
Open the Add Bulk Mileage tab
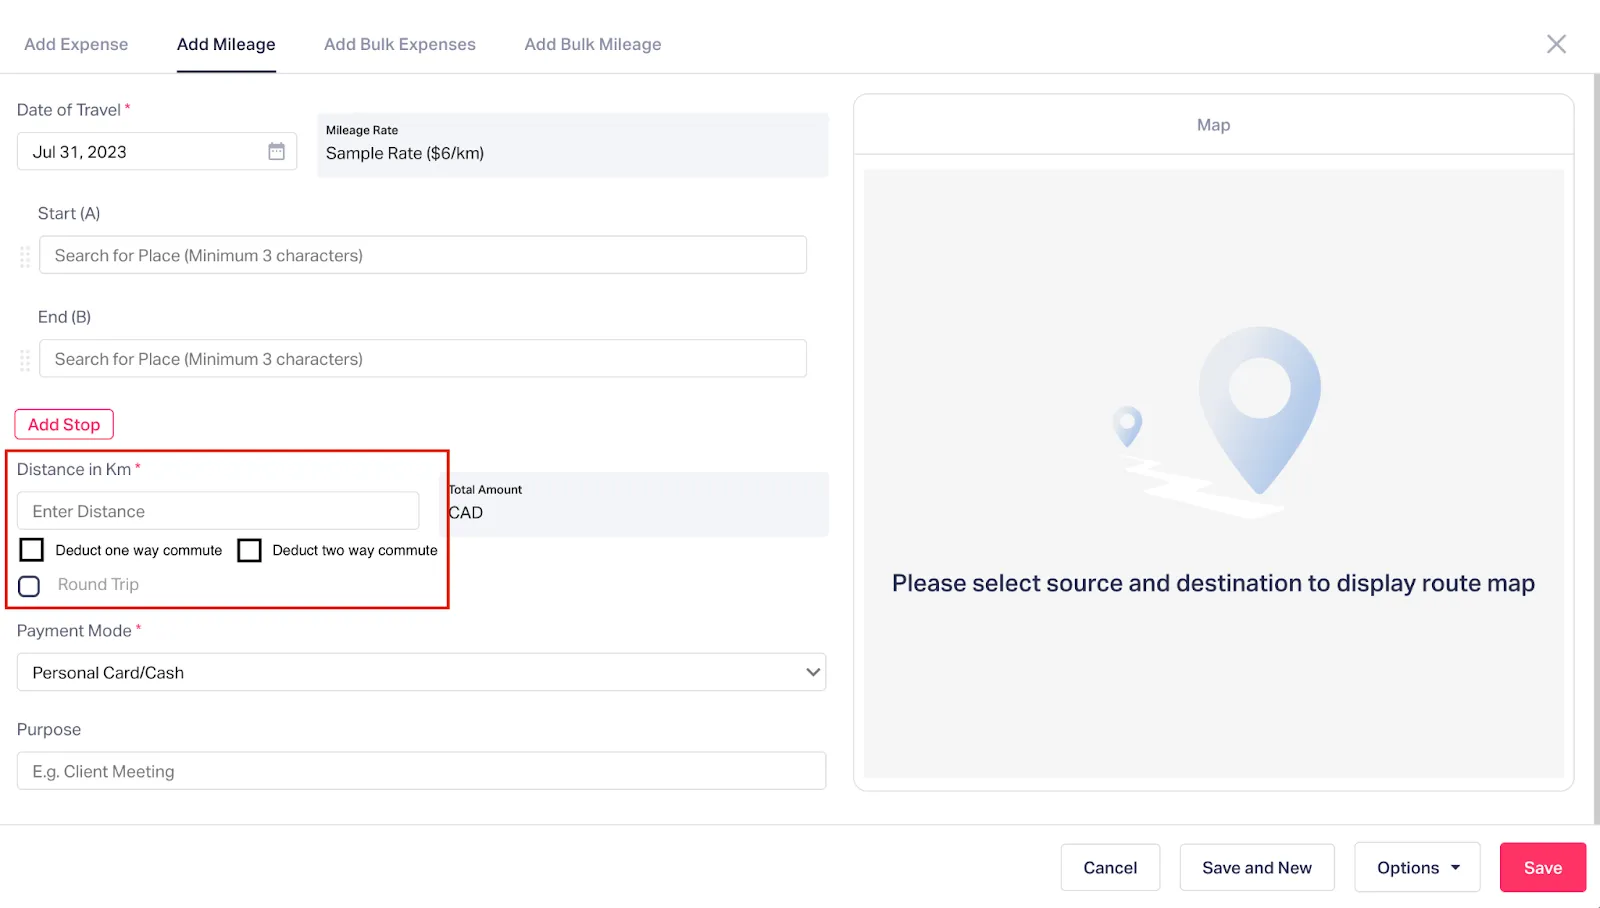[593, 44]
